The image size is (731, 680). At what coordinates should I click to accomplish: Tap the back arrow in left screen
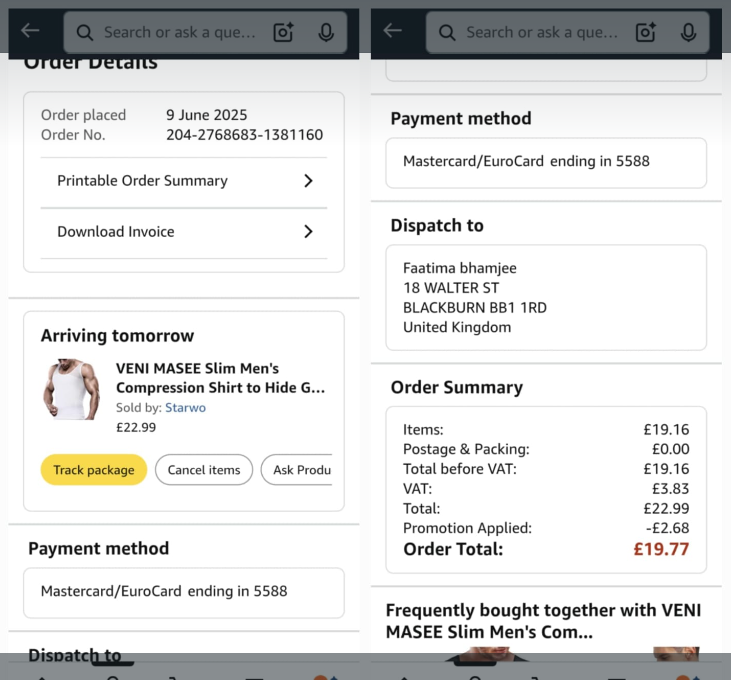pyautogui.click(x=31, y=31)
